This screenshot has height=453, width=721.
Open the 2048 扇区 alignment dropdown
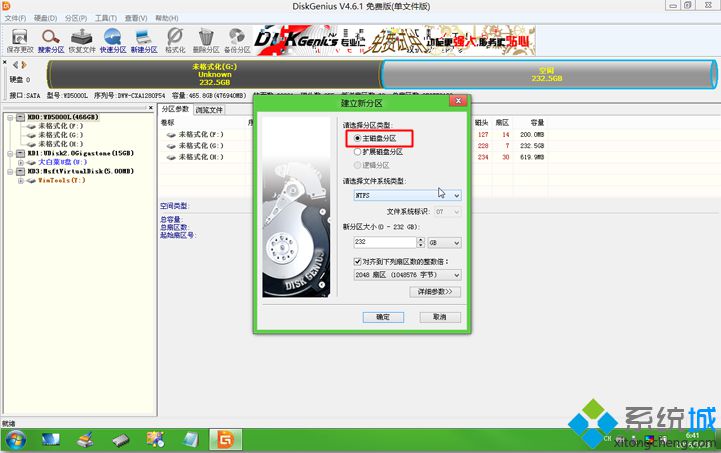pyautogui.click(x=407, y=275)
